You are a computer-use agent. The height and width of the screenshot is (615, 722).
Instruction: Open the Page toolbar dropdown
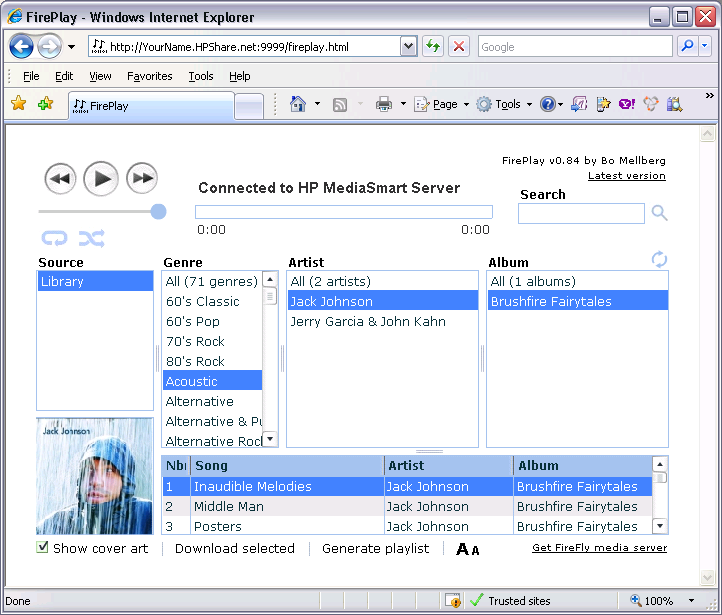click(x=442, y=104)
